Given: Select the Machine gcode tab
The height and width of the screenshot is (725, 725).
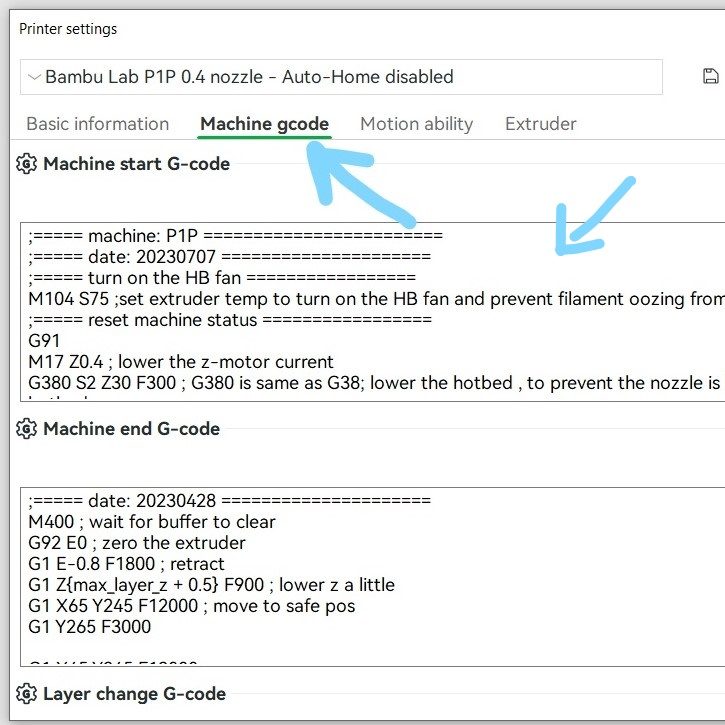Looking at the screenshot, I should (264, 124).
